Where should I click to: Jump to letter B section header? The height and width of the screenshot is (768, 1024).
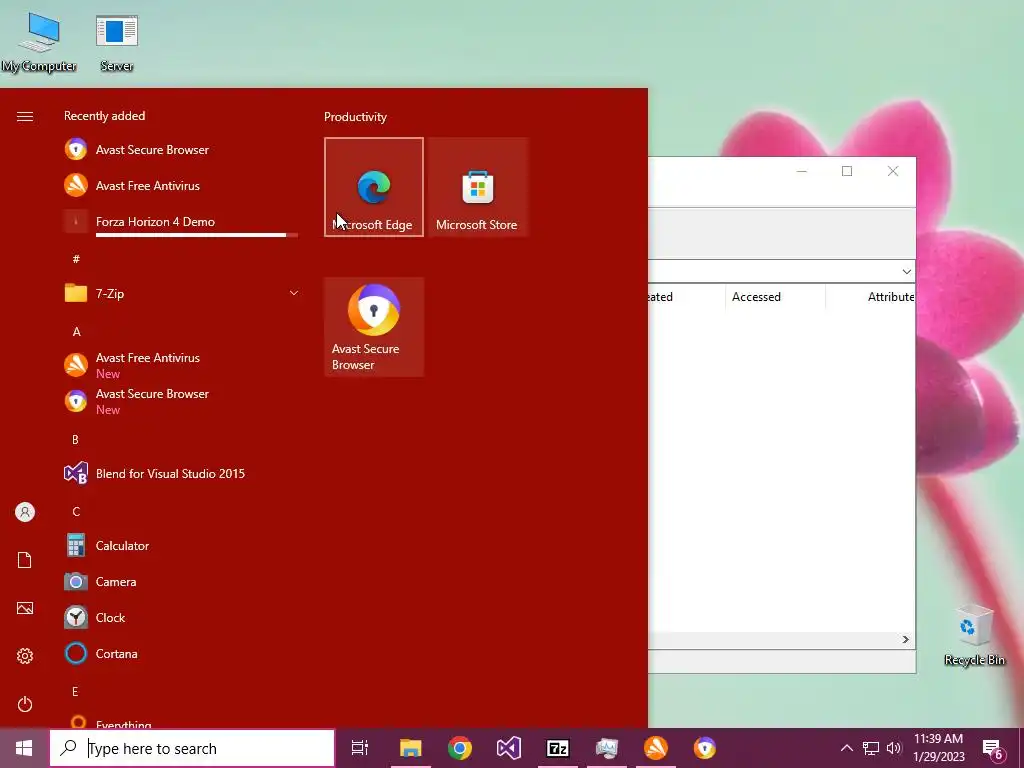tap(75, 440)
